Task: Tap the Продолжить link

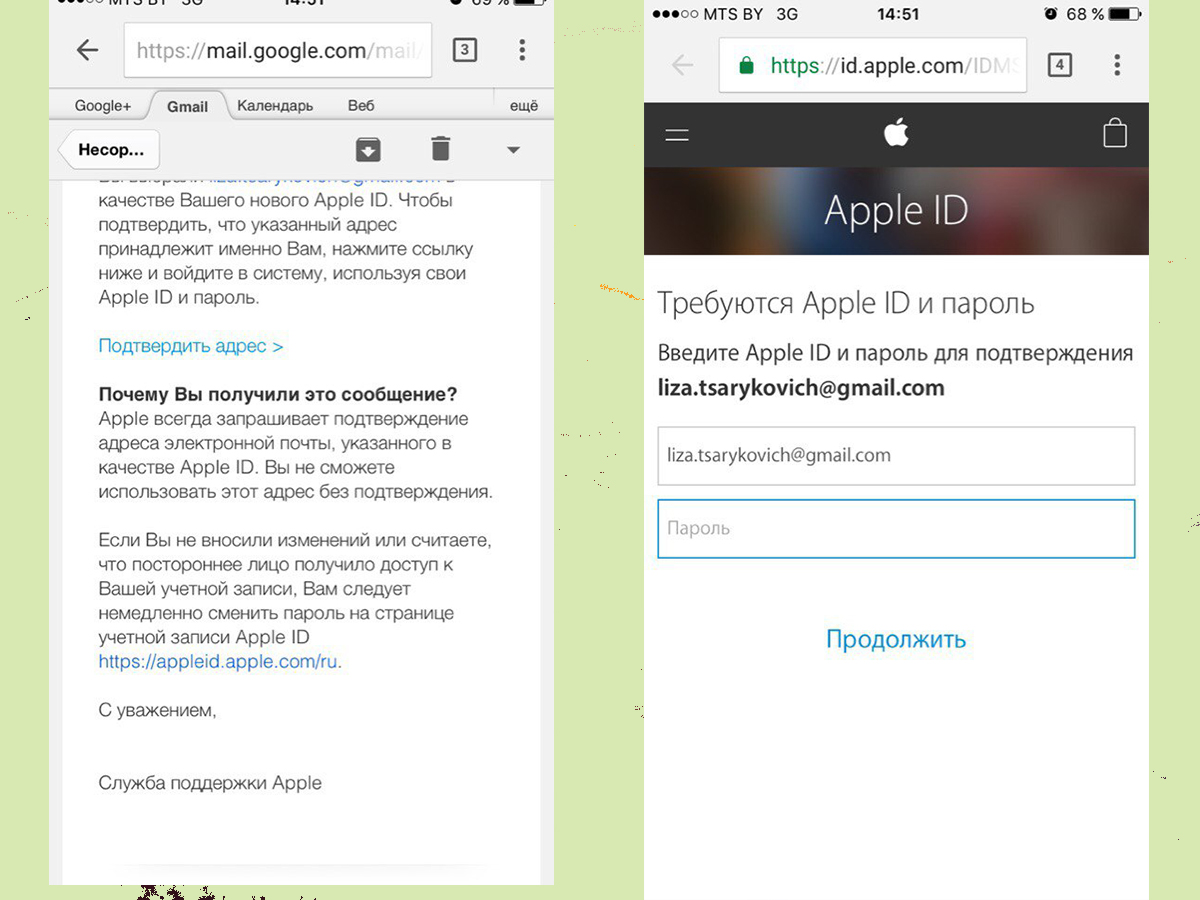Action: click(896, 639)
